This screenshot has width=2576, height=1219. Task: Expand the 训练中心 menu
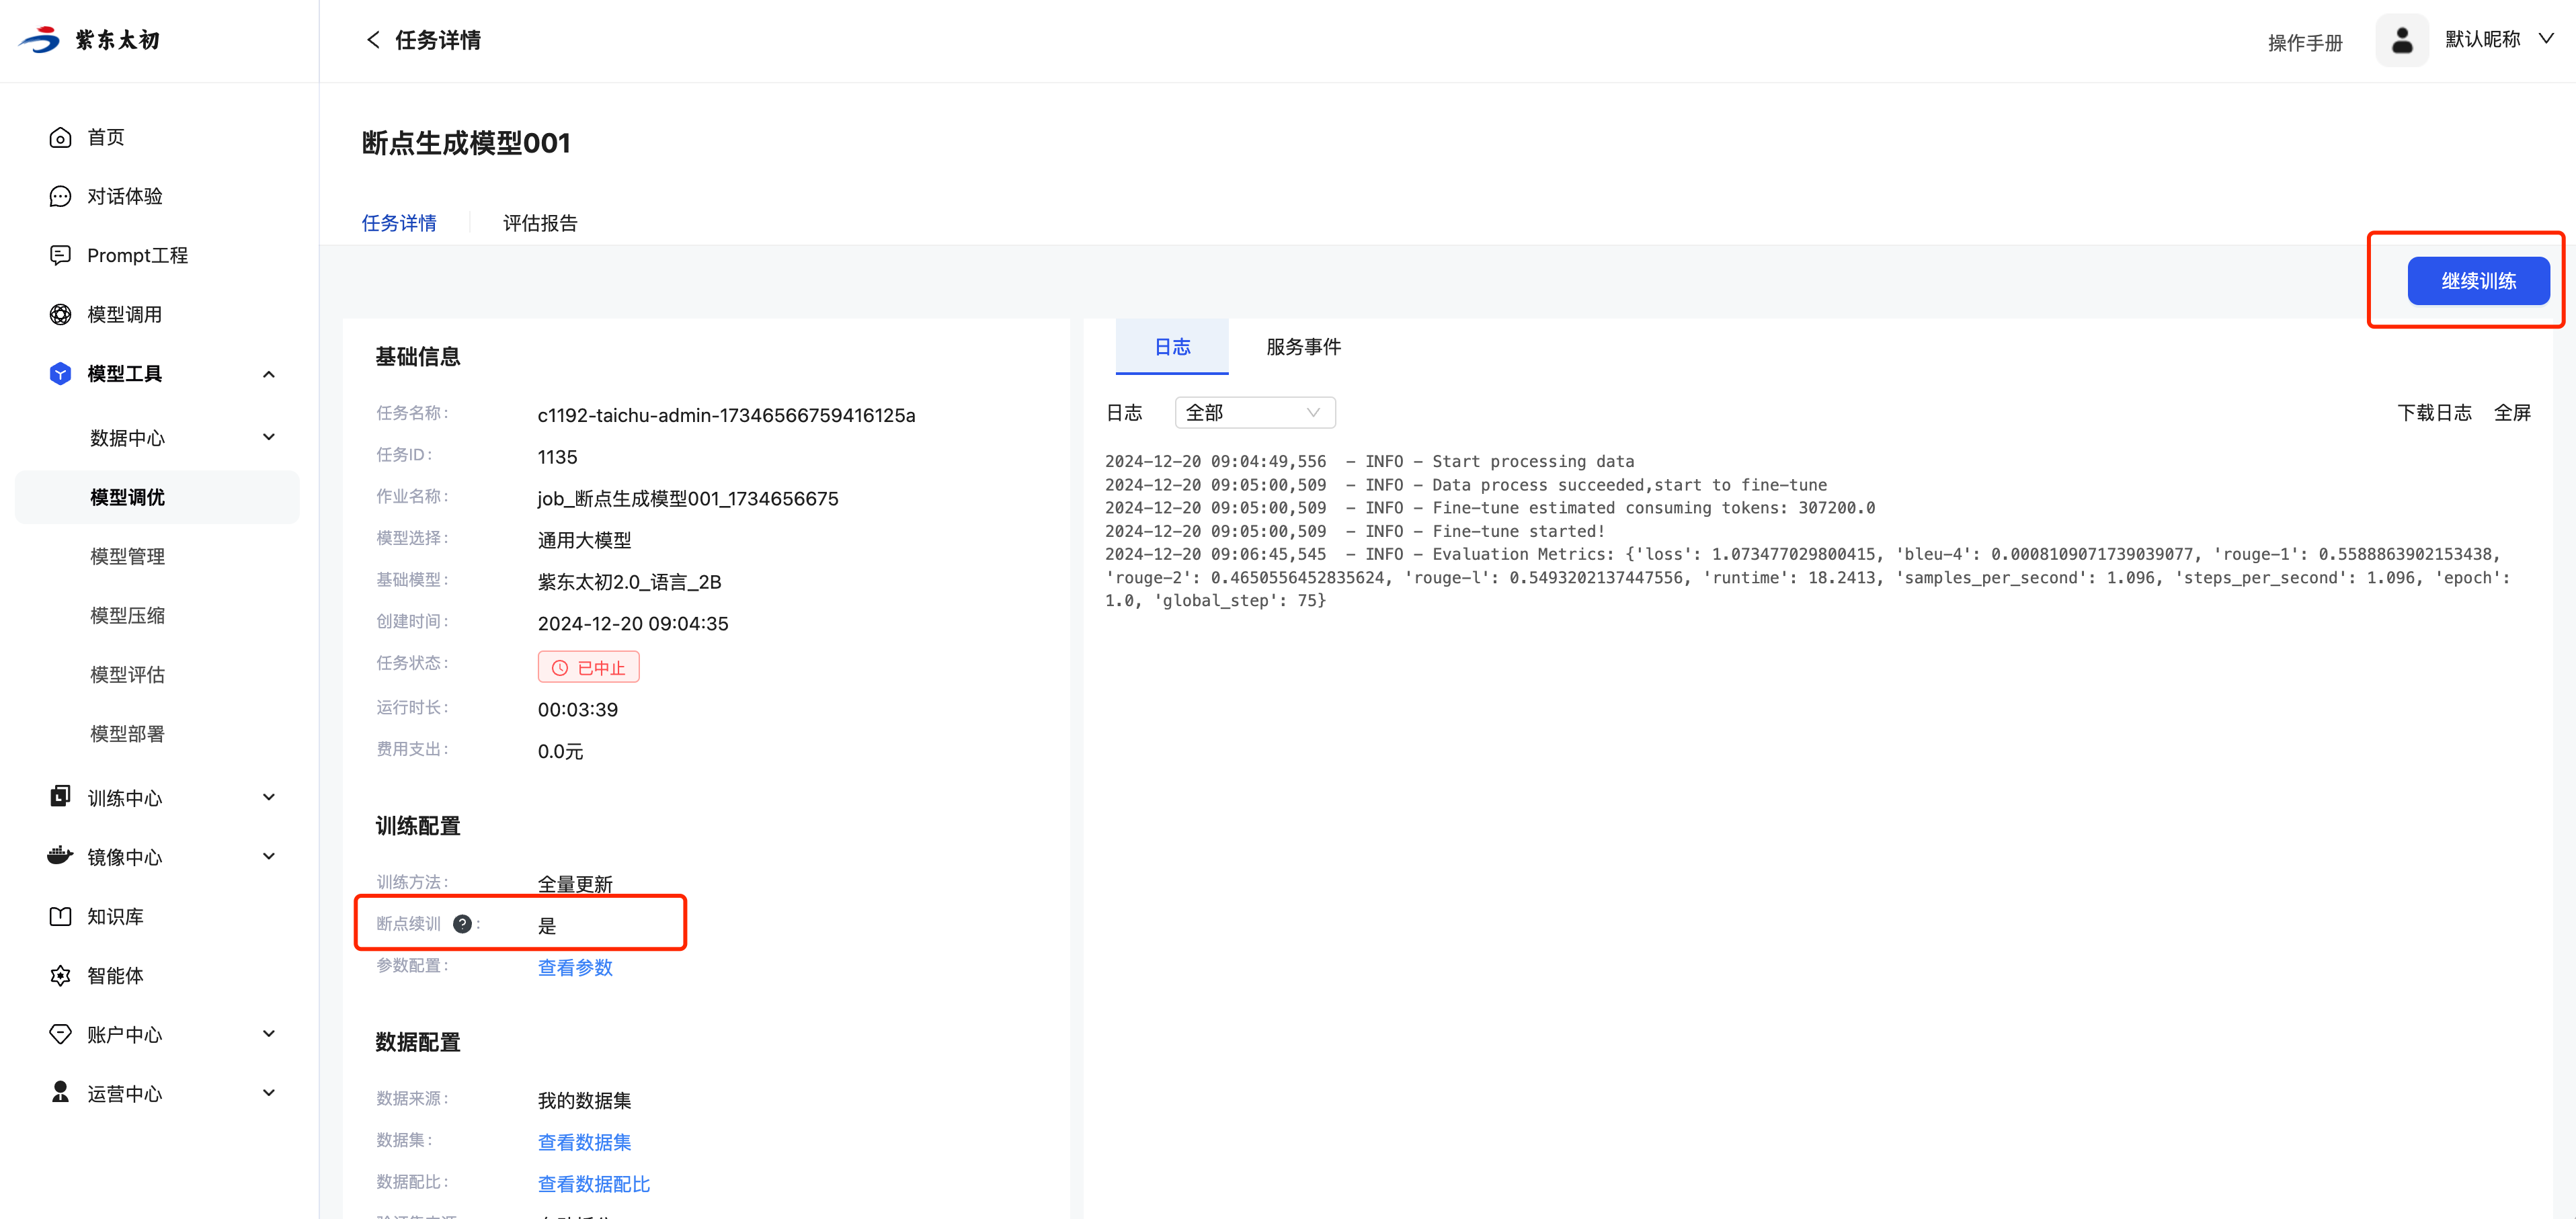(268, 797)
